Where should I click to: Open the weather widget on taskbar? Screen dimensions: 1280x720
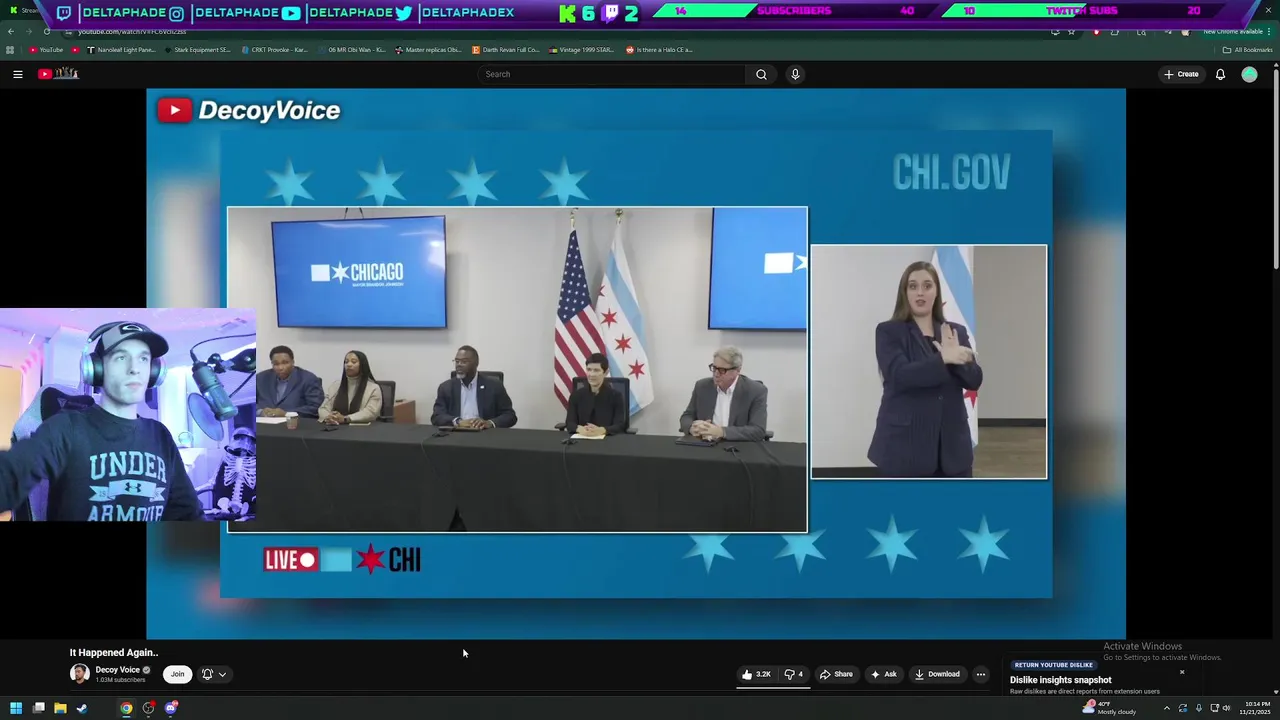(x=1110, y=708)
